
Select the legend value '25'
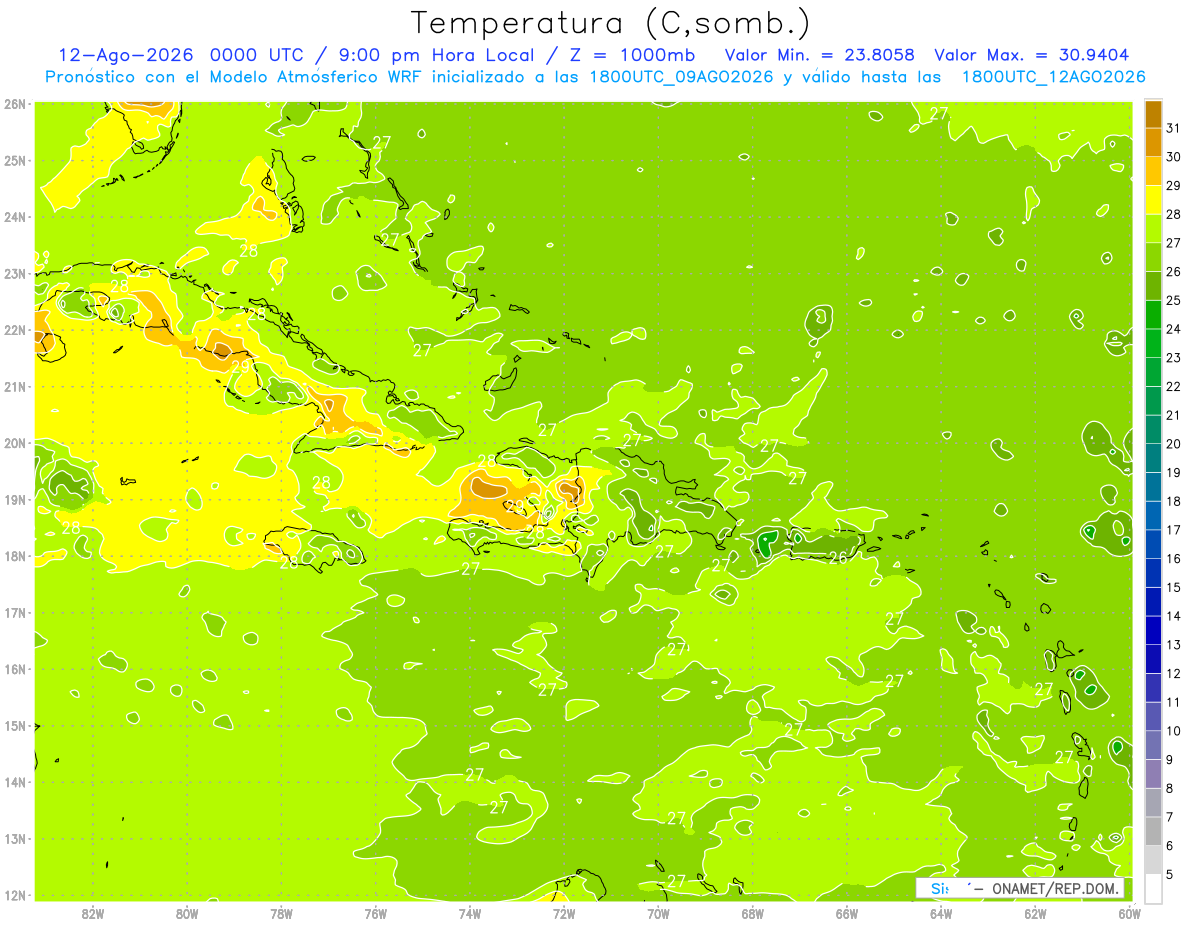click(1174, 300)
